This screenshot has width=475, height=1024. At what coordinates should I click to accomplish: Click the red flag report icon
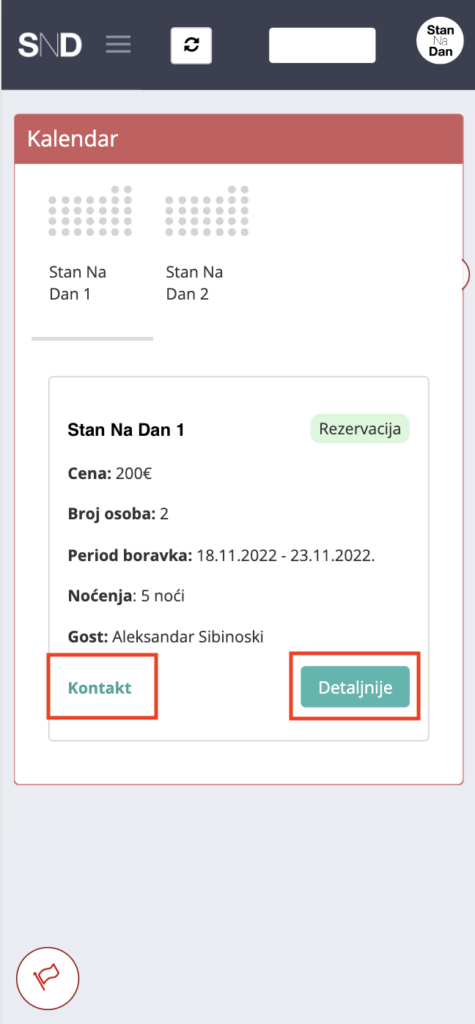47,977
